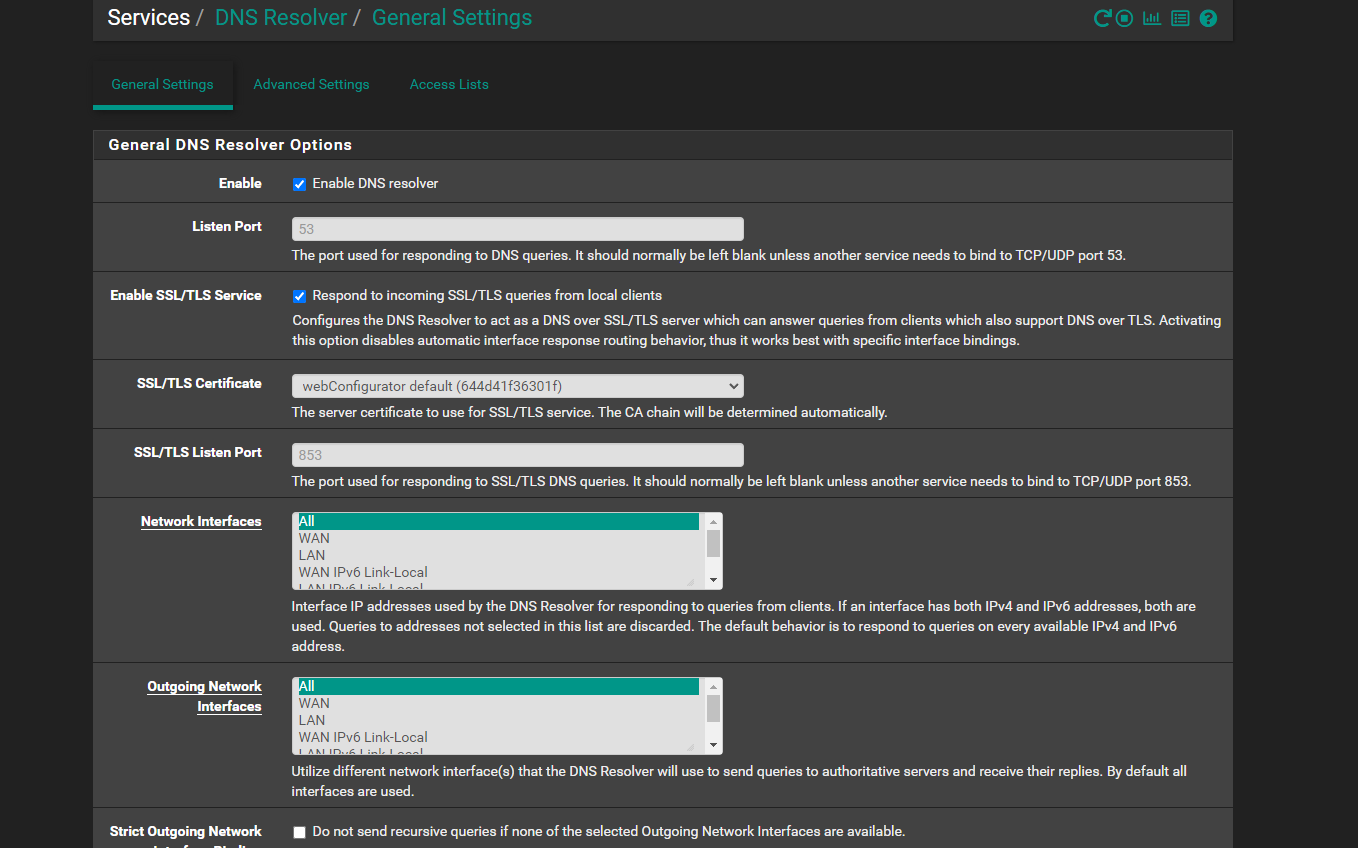Click the Outgoing Interfaces list resize handle
Viewport: 1358px width, 848px height.
coord(690,746)
